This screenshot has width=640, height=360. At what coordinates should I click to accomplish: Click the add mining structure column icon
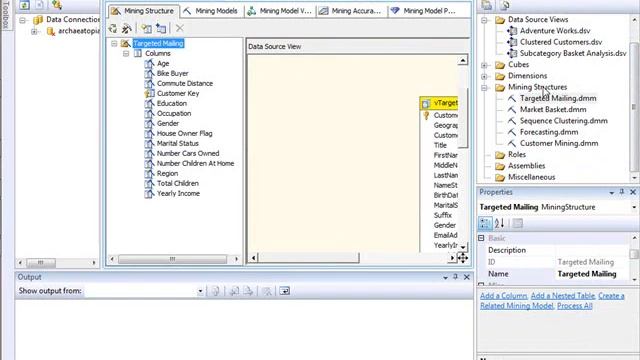pyautogui.click(x=146, y=28)
